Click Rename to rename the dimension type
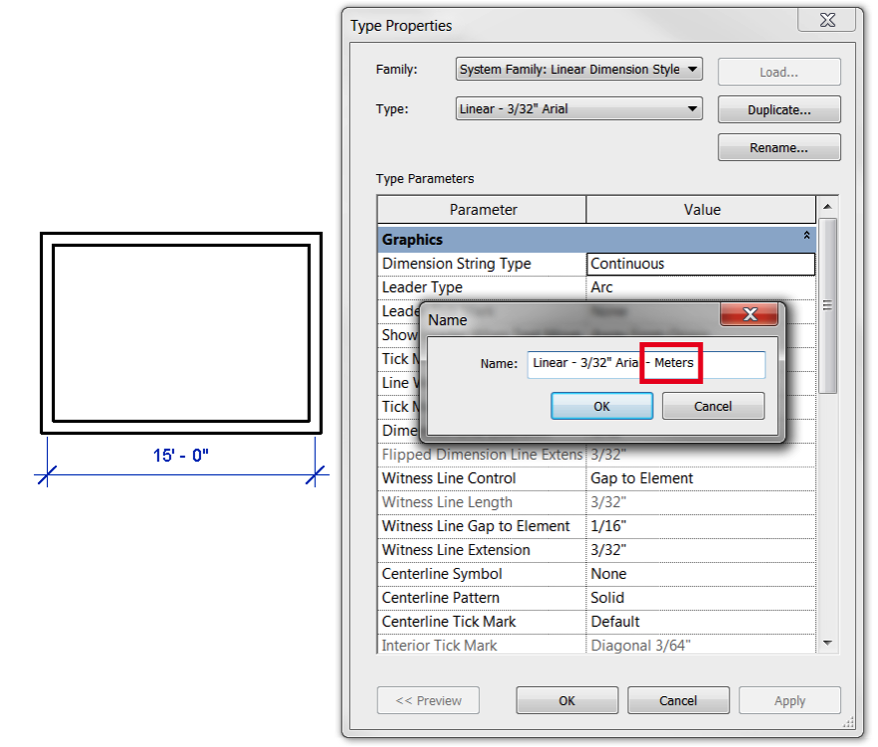The image size is (878, 747). pos(778,147)
